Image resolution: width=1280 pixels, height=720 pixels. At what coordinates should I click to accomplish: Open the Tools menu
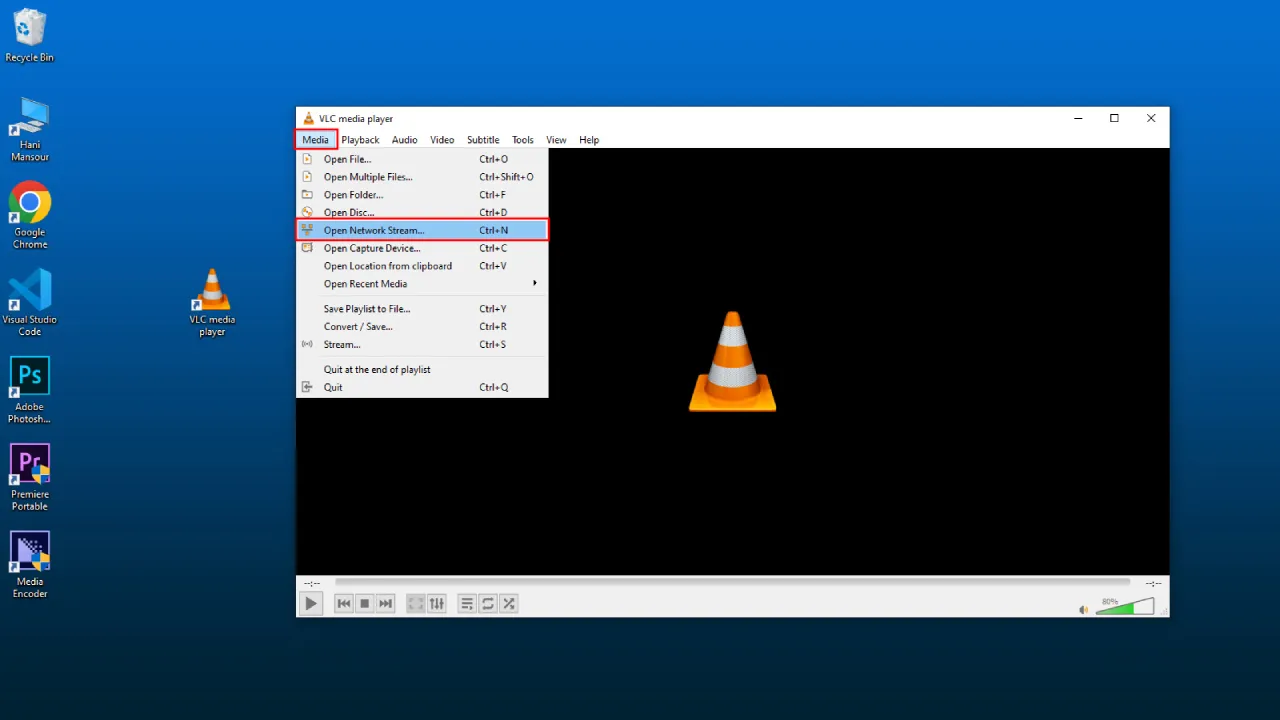(x=523, y=140)
